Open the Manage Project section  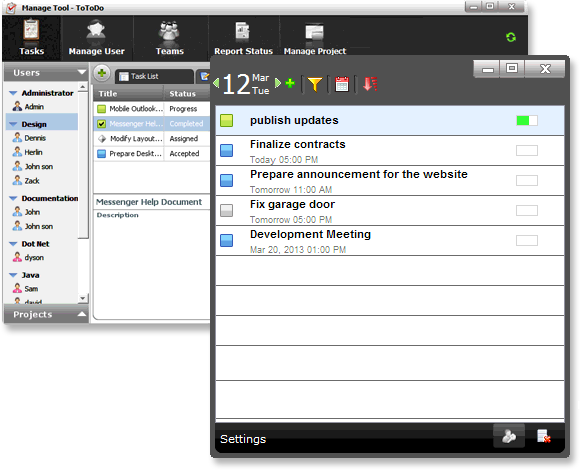(x=315, y=38)
